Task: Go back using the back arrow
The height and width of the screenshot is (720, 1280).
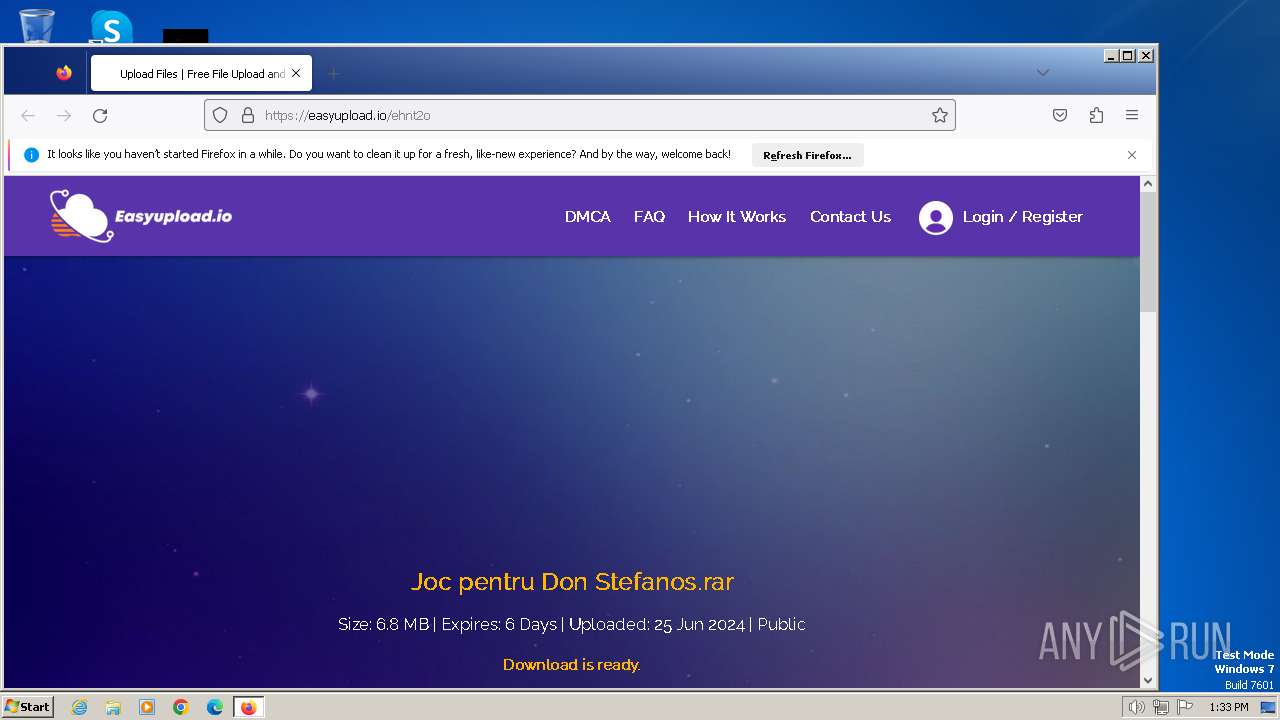Action: (x=28, y=115)
